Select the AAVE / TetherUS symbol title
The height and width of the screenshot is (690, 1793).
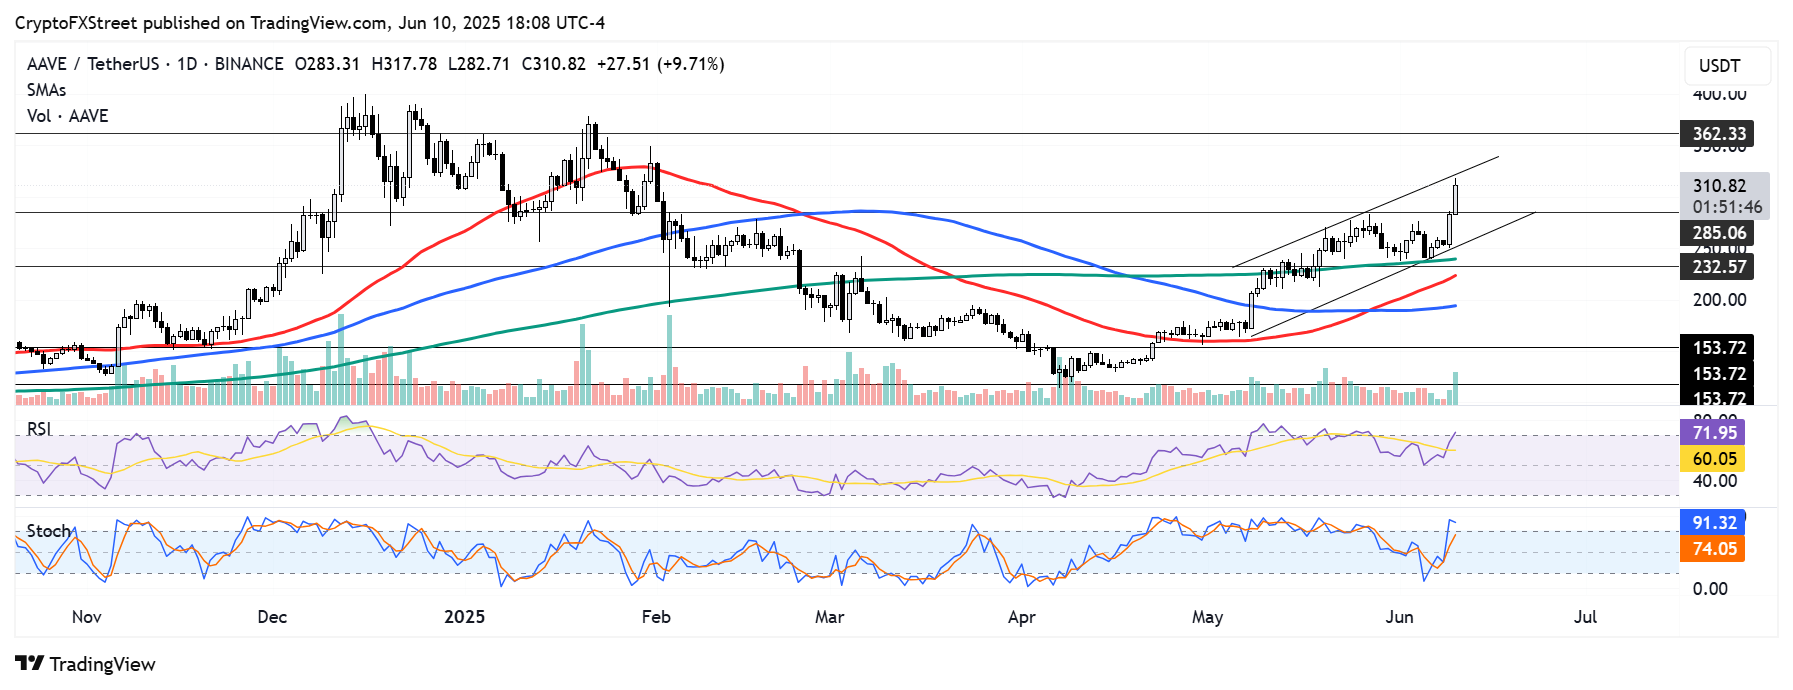point(92,64)
